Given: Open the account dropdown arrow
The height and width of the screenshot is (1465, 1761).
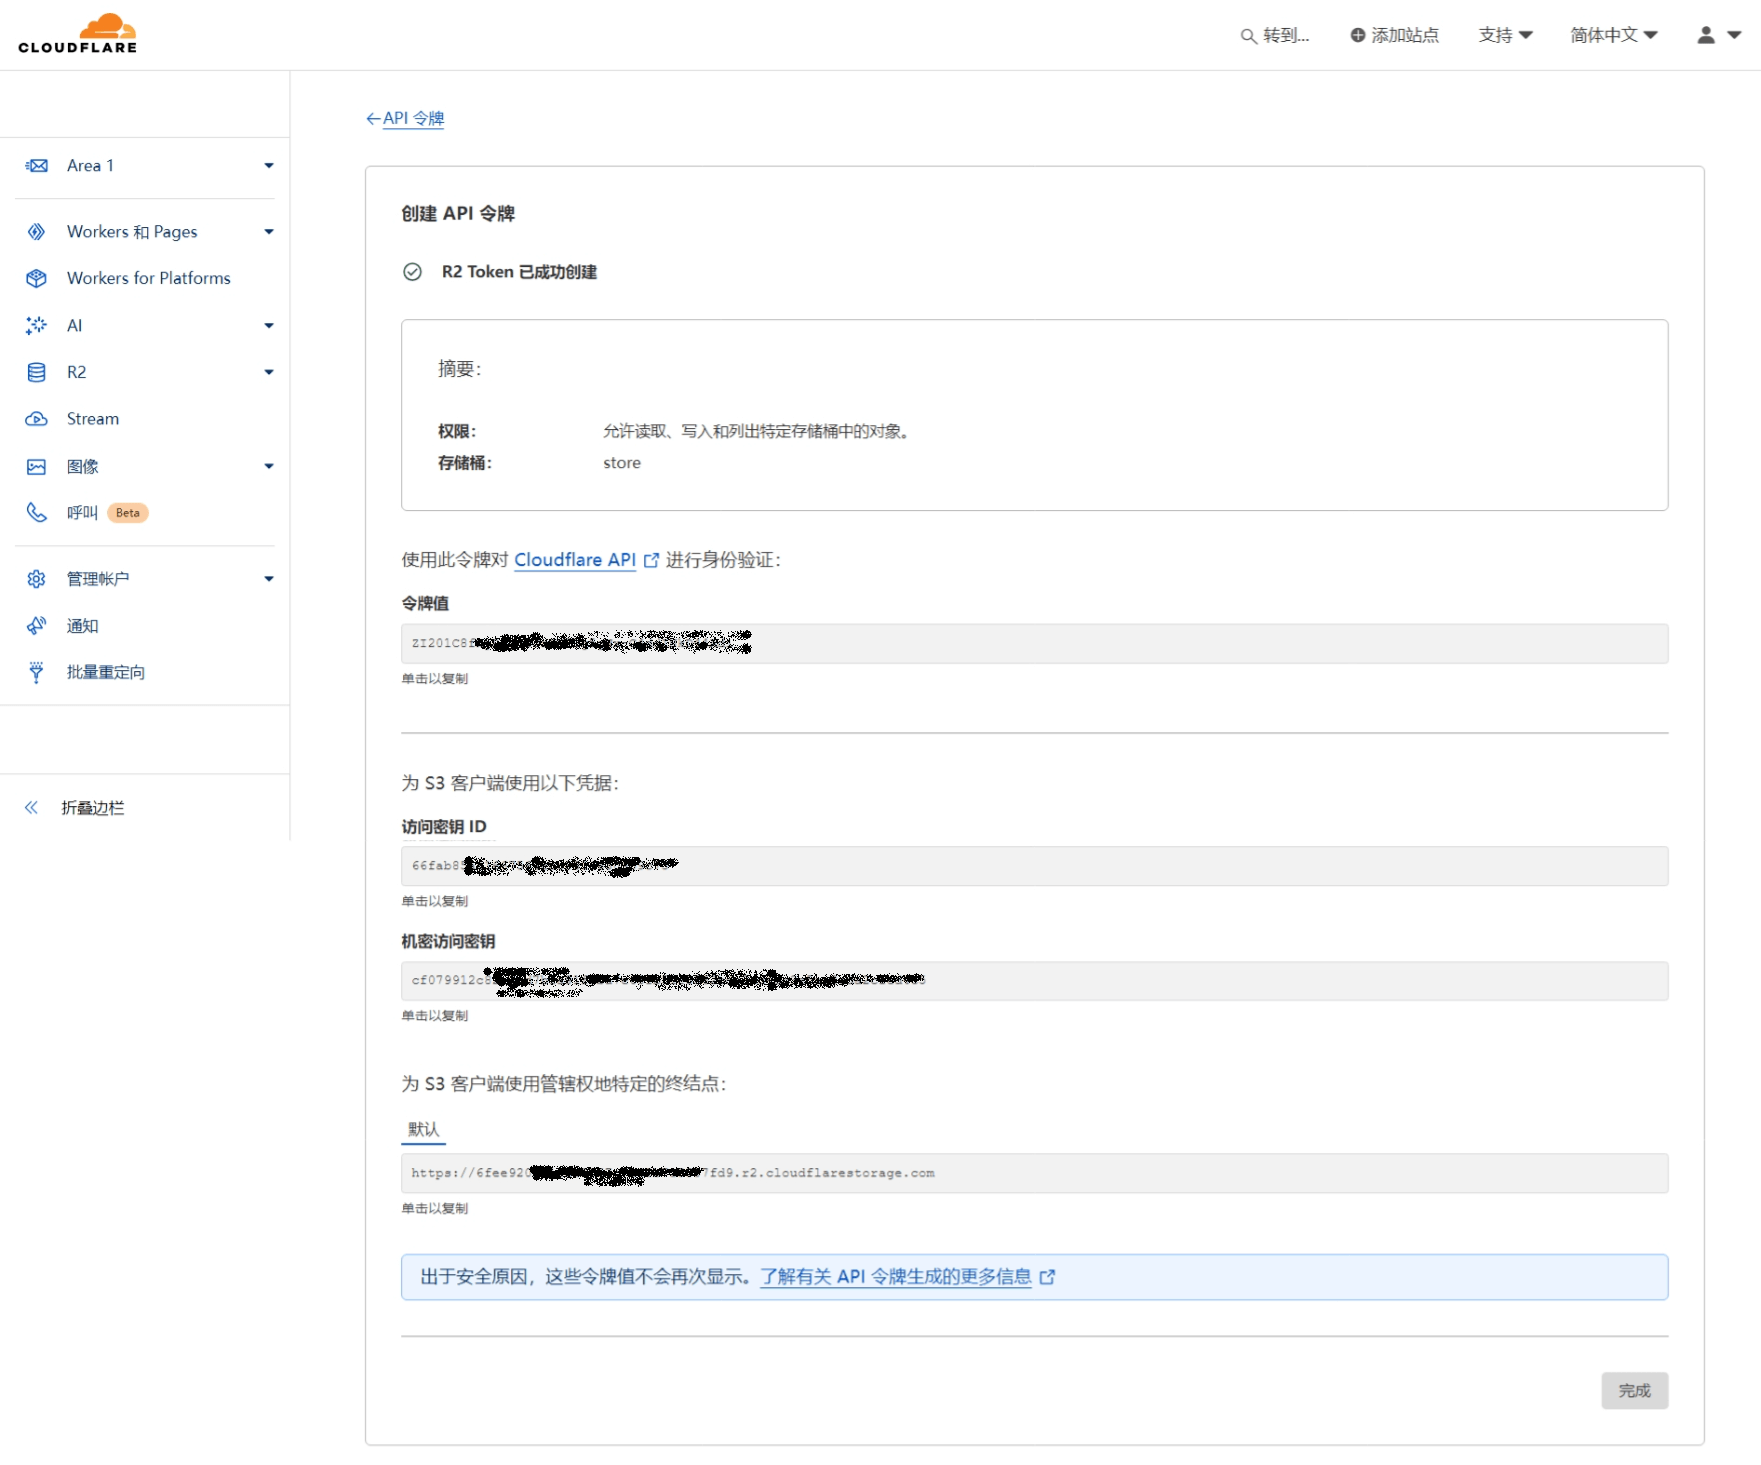Looking at the screenshot, I should [x=1735, y=35].
